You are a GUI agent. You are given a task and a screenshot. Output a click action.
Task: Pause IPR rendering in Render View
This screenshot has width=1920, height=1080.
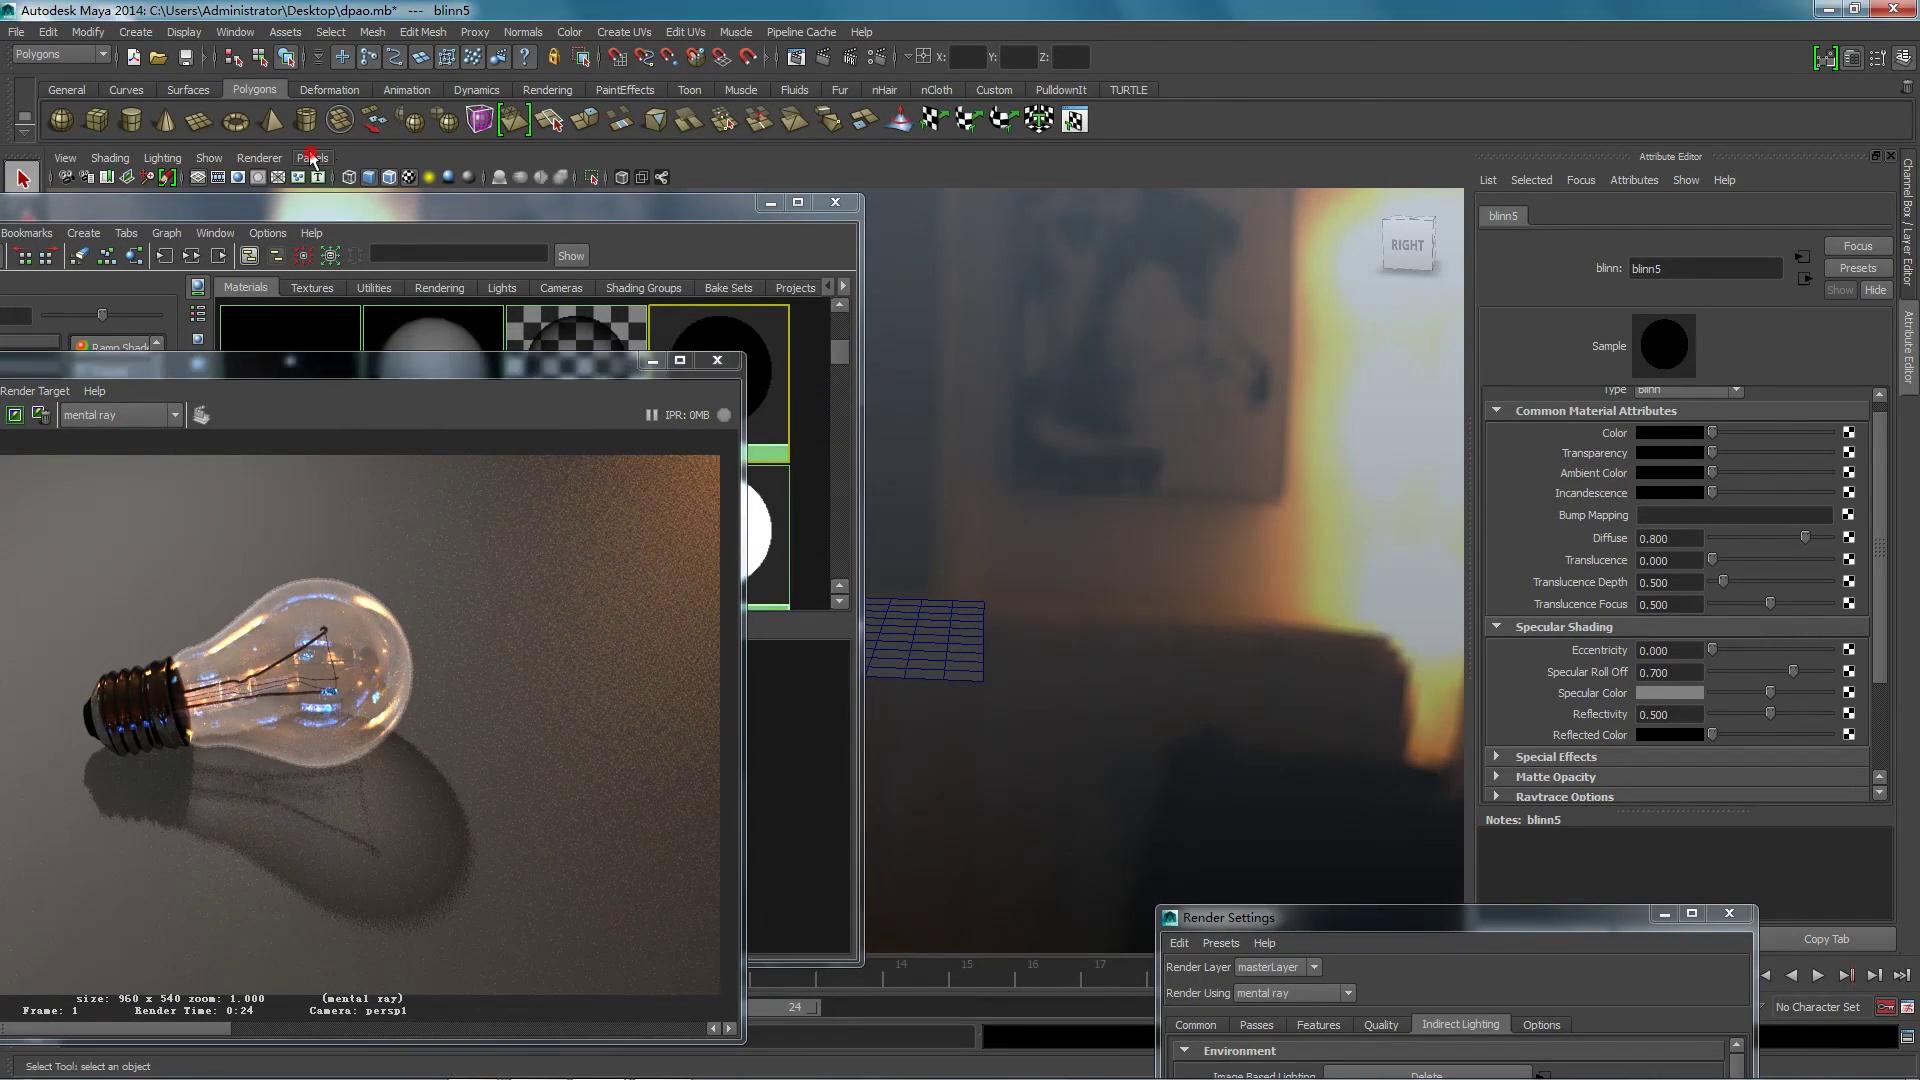pos(651,415)
